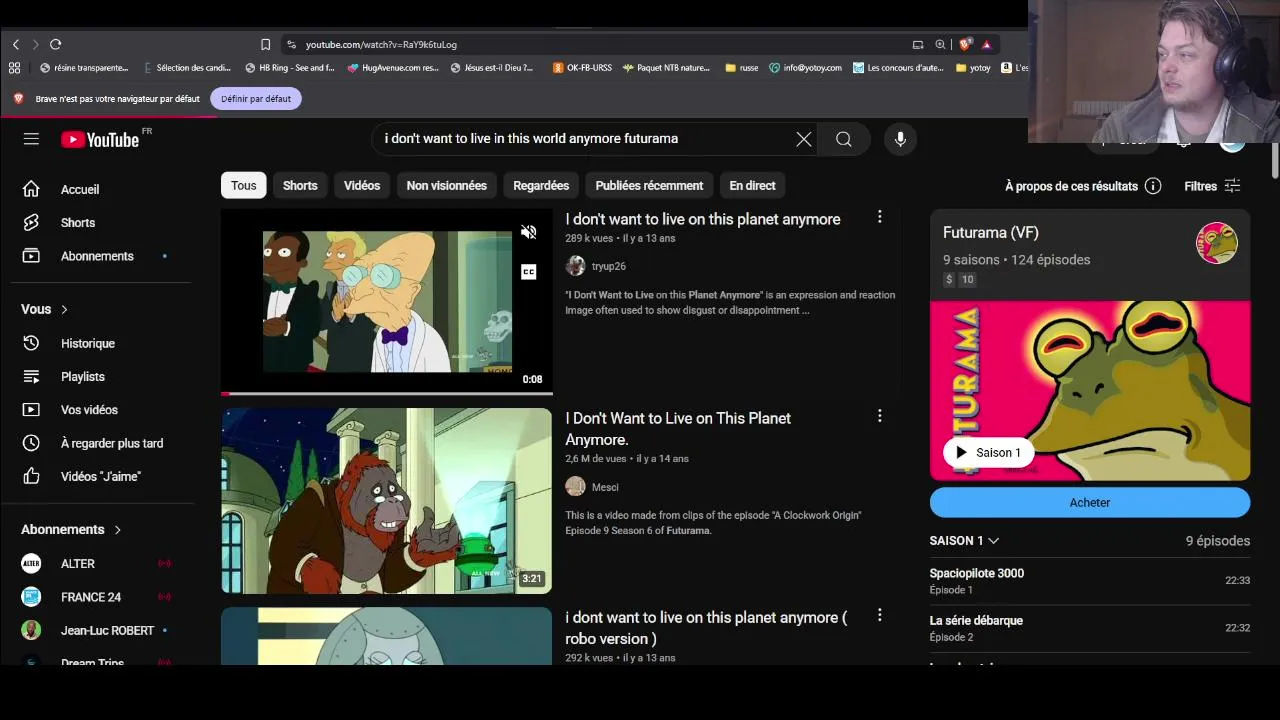Select the Vidéos filter chip

362,186
